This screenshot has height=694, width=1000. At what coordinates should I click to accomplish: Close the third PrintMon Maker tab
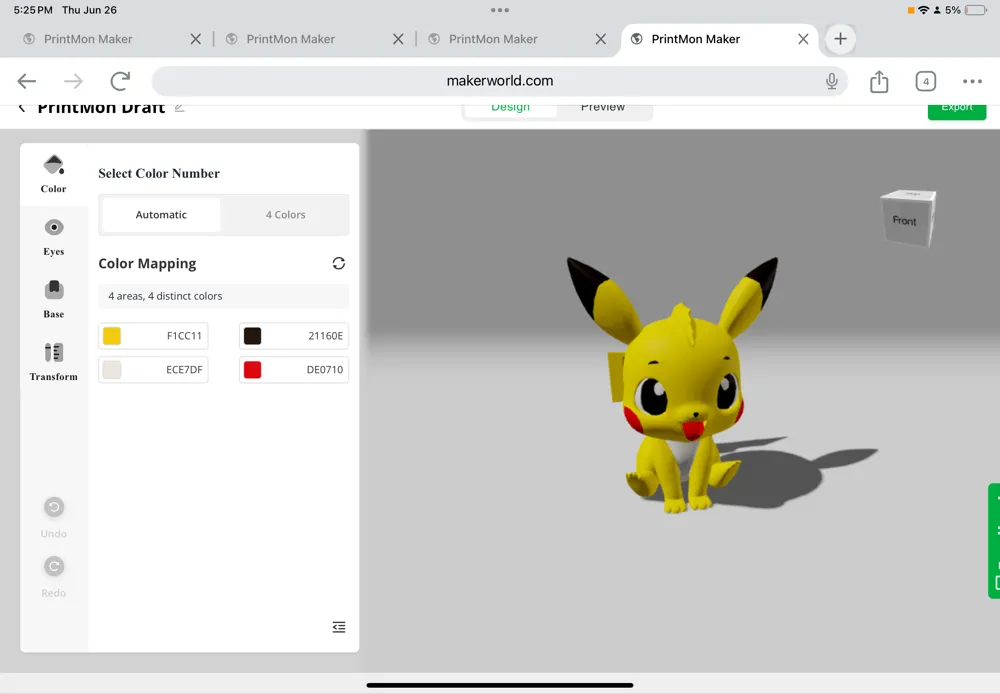point(601,39)
